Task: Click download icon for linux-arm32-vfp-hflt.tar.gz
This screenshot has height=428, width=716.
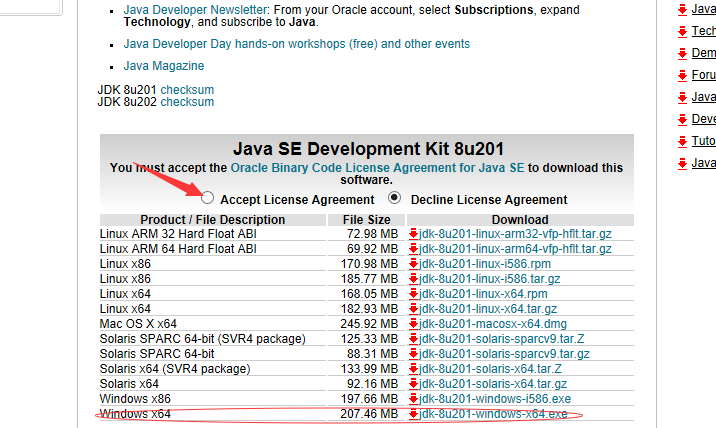Action: point(414,234)
